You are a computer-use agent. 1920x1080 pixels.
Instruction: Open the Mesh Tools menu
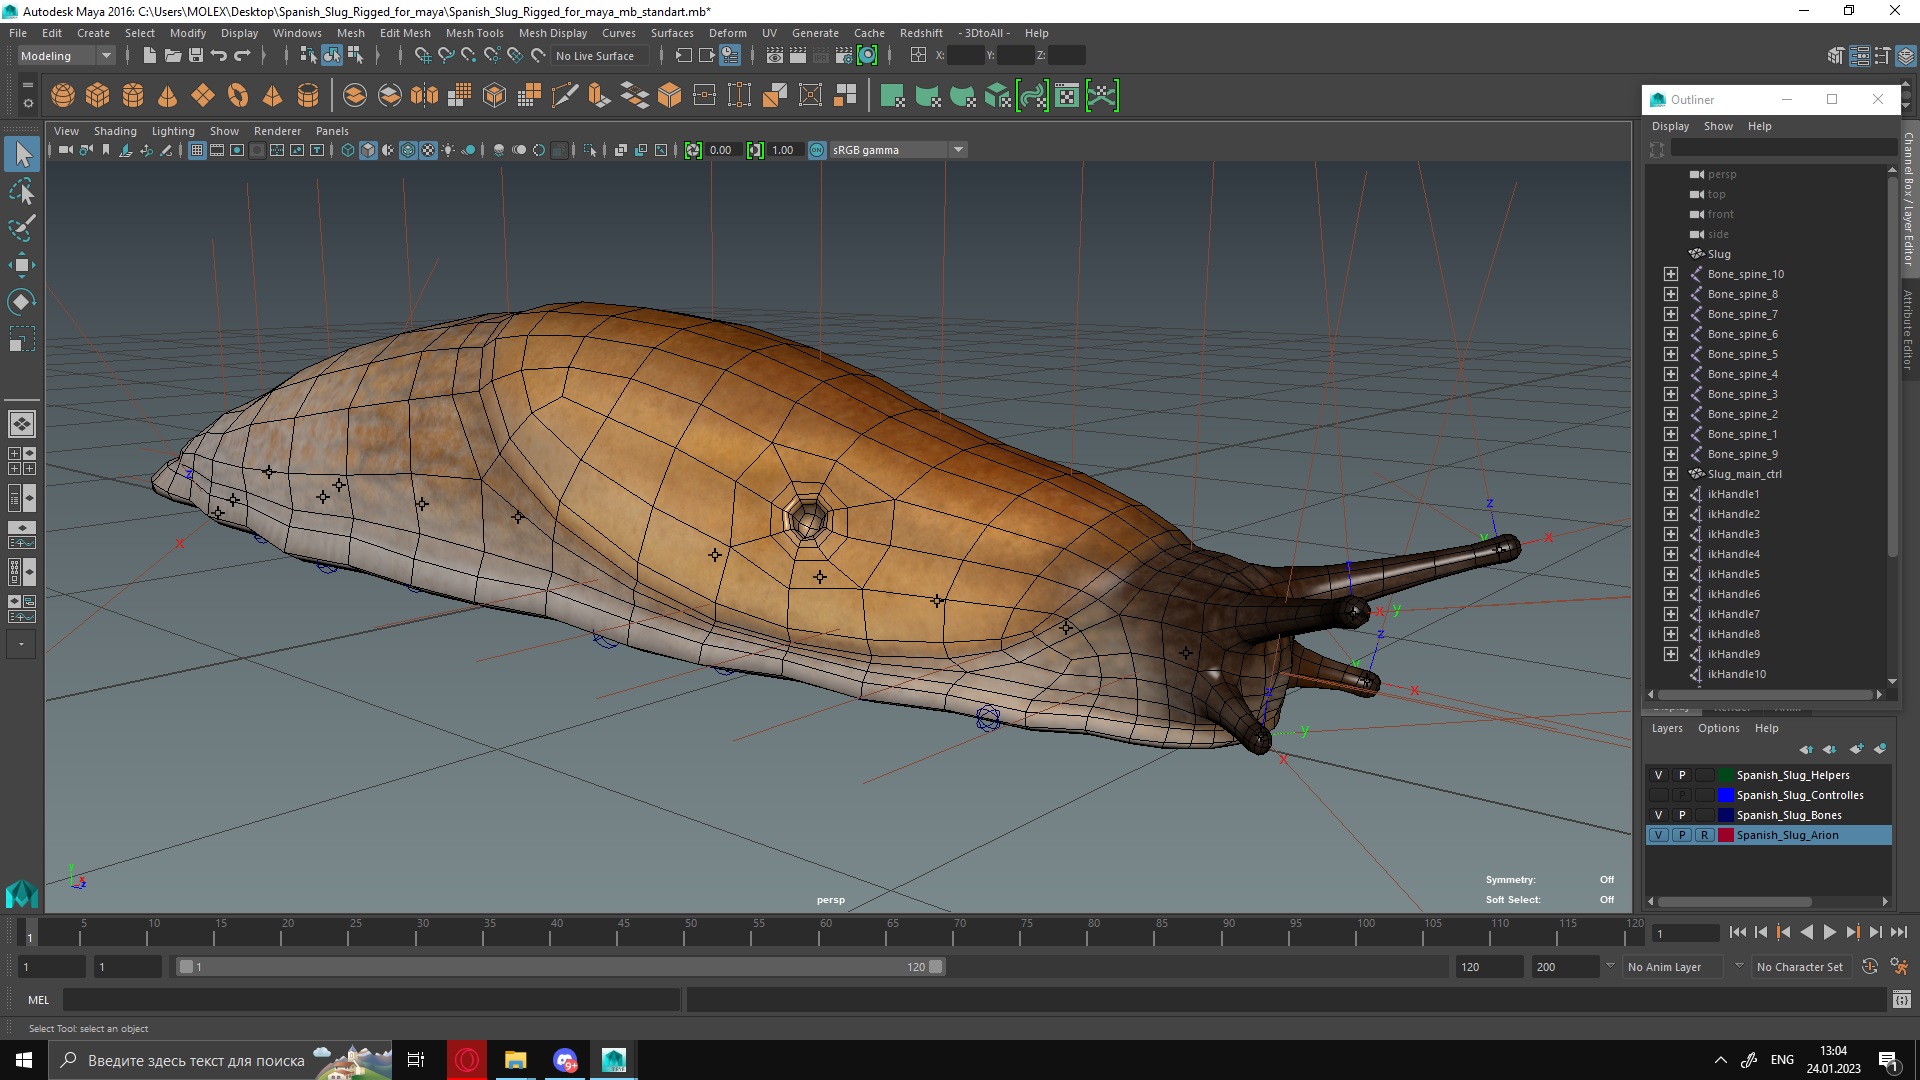point(474,33)
